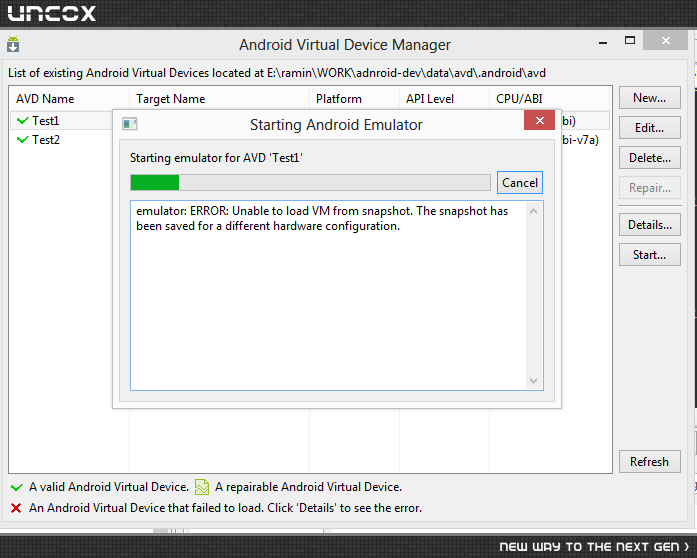The height and width of the screenshot is (558, 697).
Task: Sort by Target Name column header
Action: click(220, 99)
